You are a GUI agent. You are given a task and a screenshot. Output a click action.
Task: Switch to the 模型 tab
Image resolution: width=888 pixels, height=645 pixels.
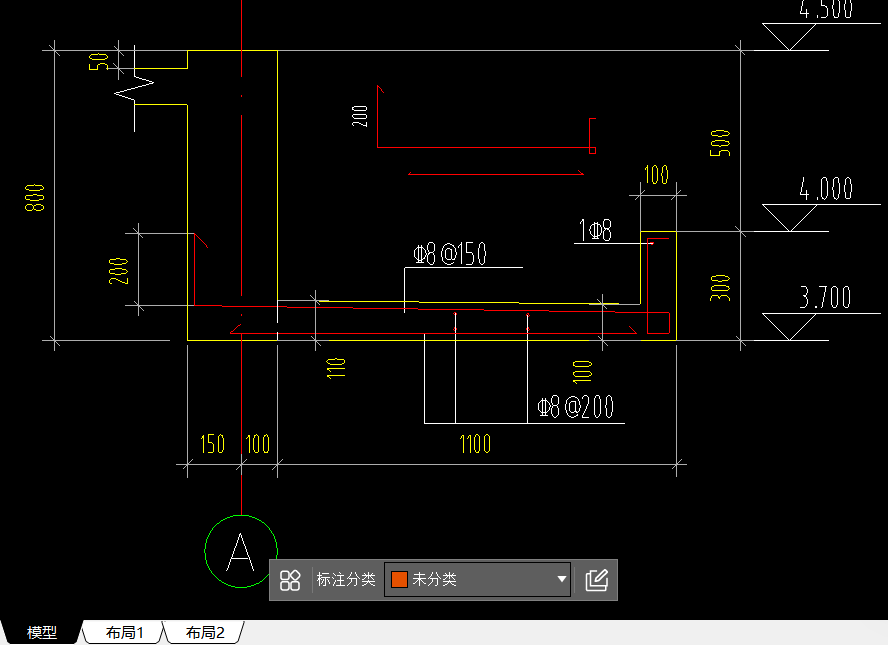[x=42, y=633]
